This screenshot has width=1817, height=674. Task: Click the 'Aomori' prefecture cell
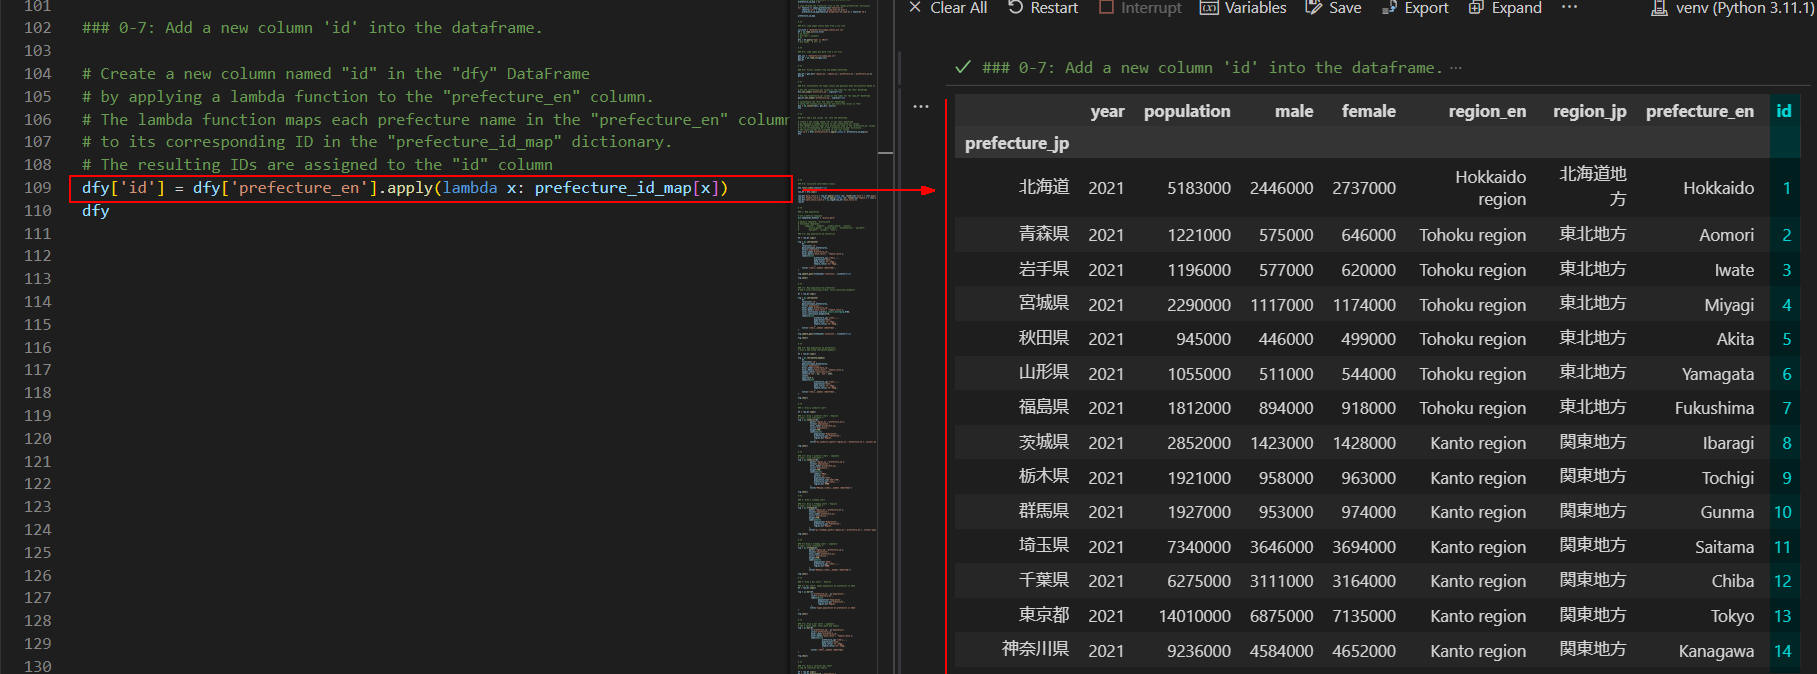[1726, 235]
